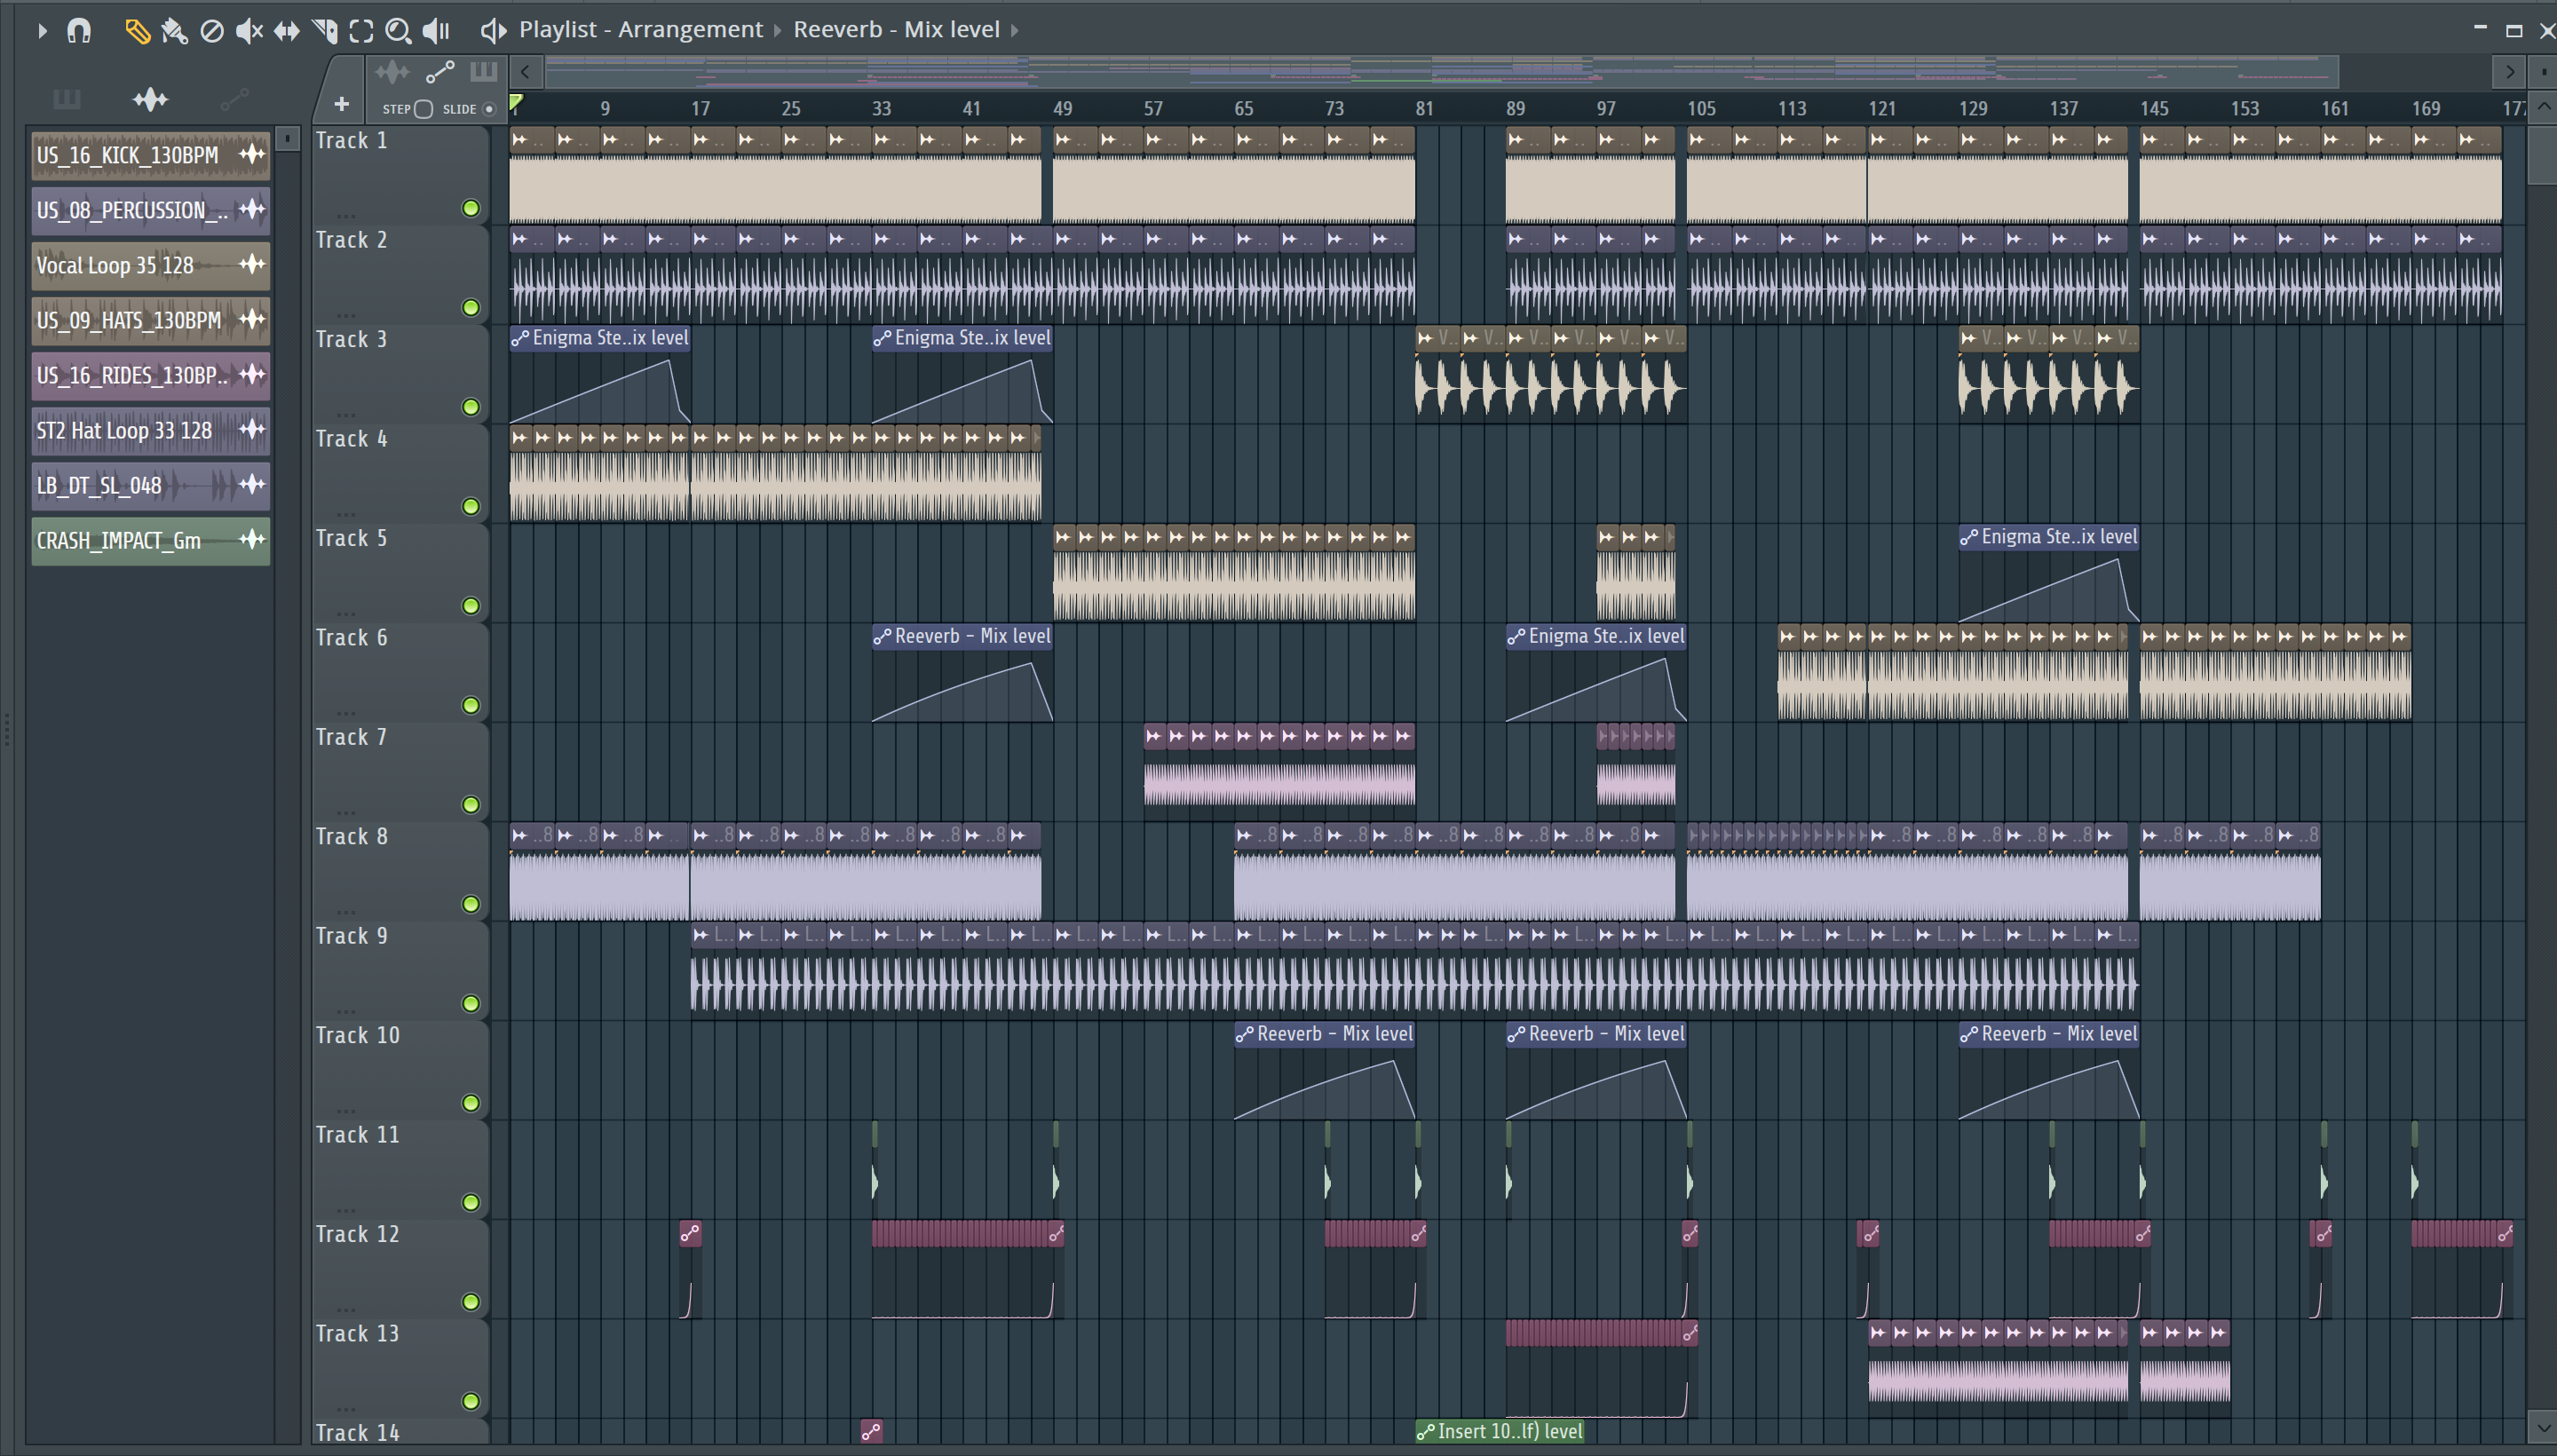Select the Slice tool
The height and width of the screenshot is (1456, 2557).
[324, 31]
